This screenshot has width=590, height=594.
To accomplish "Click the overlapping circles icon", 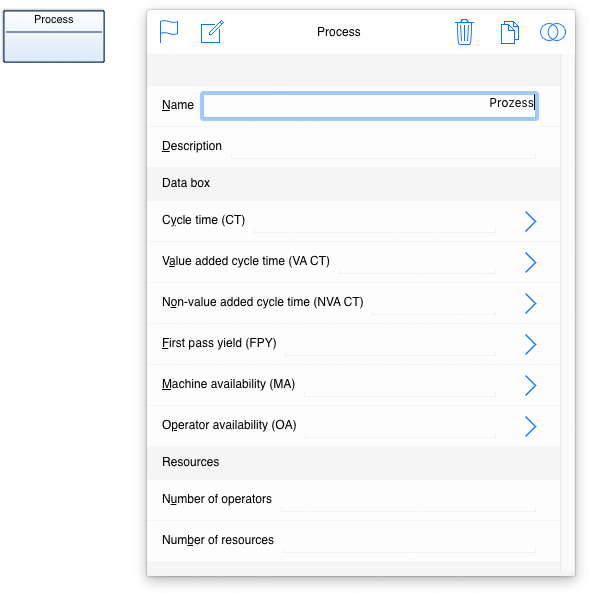I will click(553, 32).
